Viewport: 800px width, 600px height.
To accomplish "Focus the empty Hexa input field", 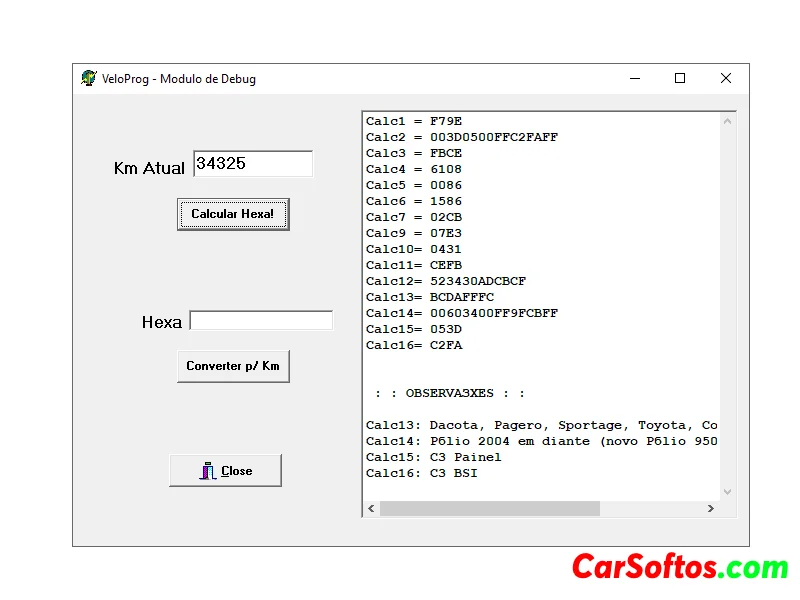I will tap(261, 321).
